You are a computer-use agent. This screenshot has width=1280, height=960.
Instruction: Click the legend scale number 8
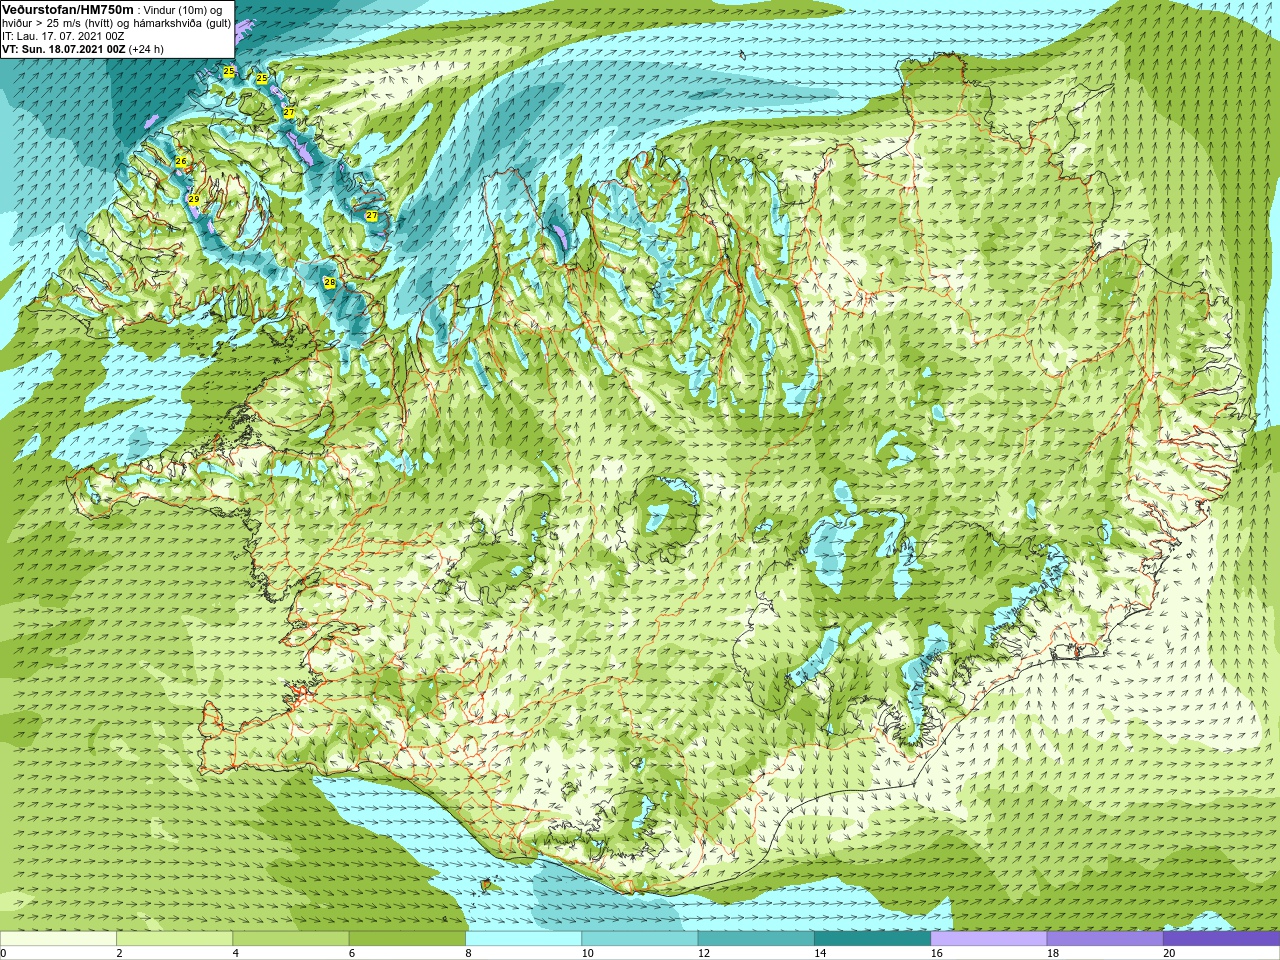point(468,953)
